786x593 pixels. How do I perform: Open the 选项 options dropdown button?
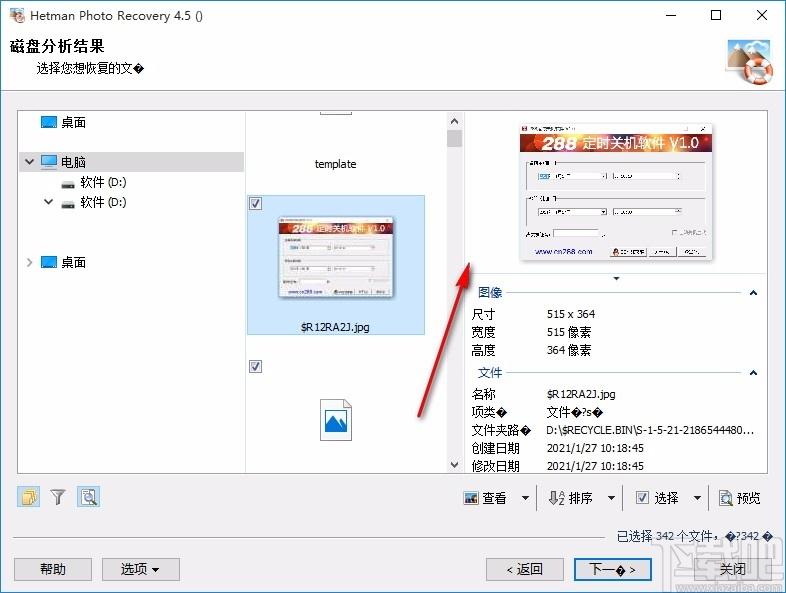(x=141, y=569)
